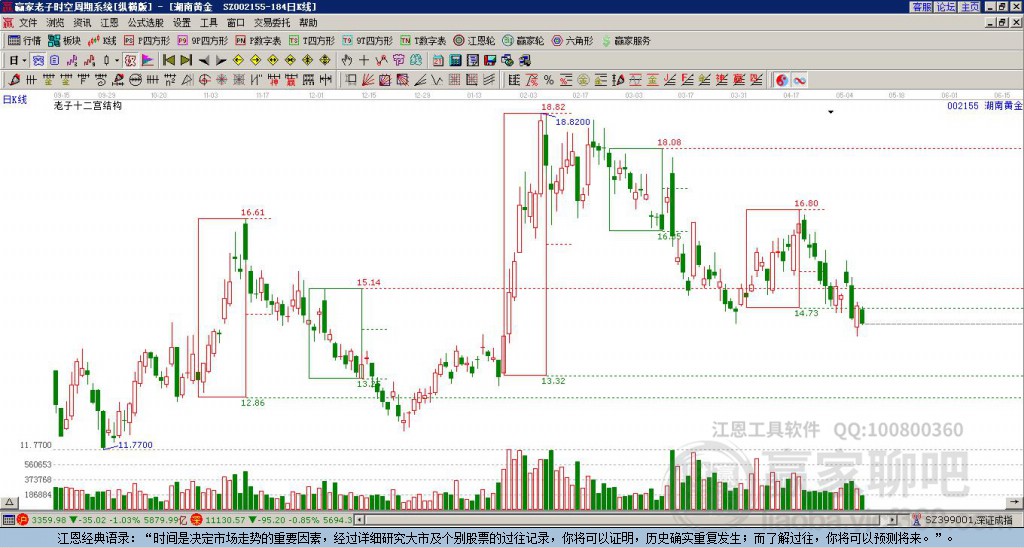Image resolution: width=1024 pixels, height=548 pixels.
Task: Select the hand pan tool
Action: point(347,61)
